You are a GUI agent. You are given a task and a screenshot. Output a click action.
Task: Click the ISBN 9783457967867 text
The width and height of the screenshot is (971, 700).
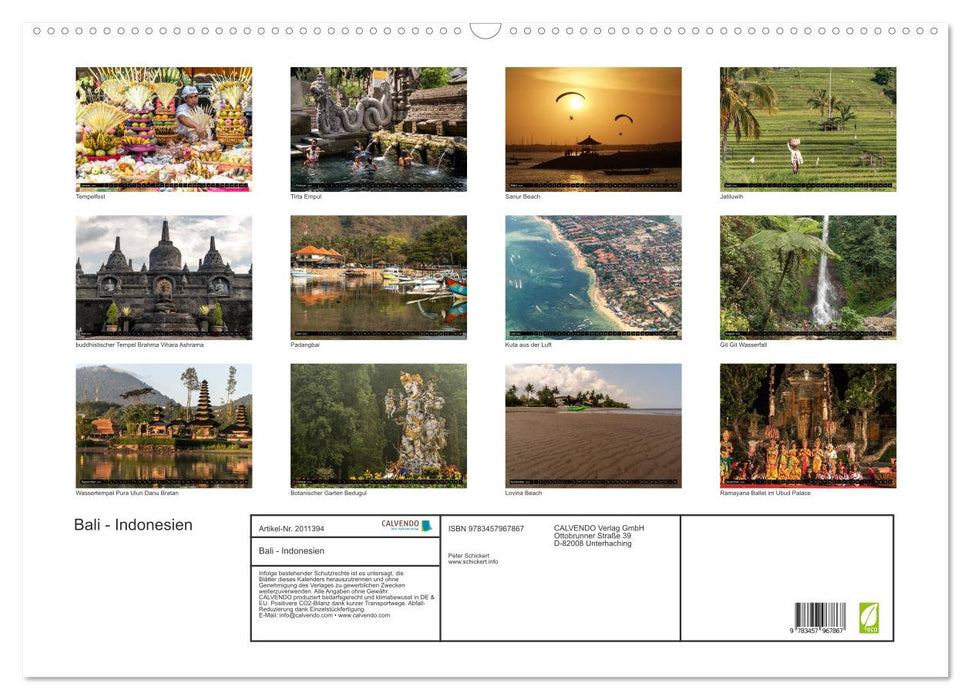(484, 528)
